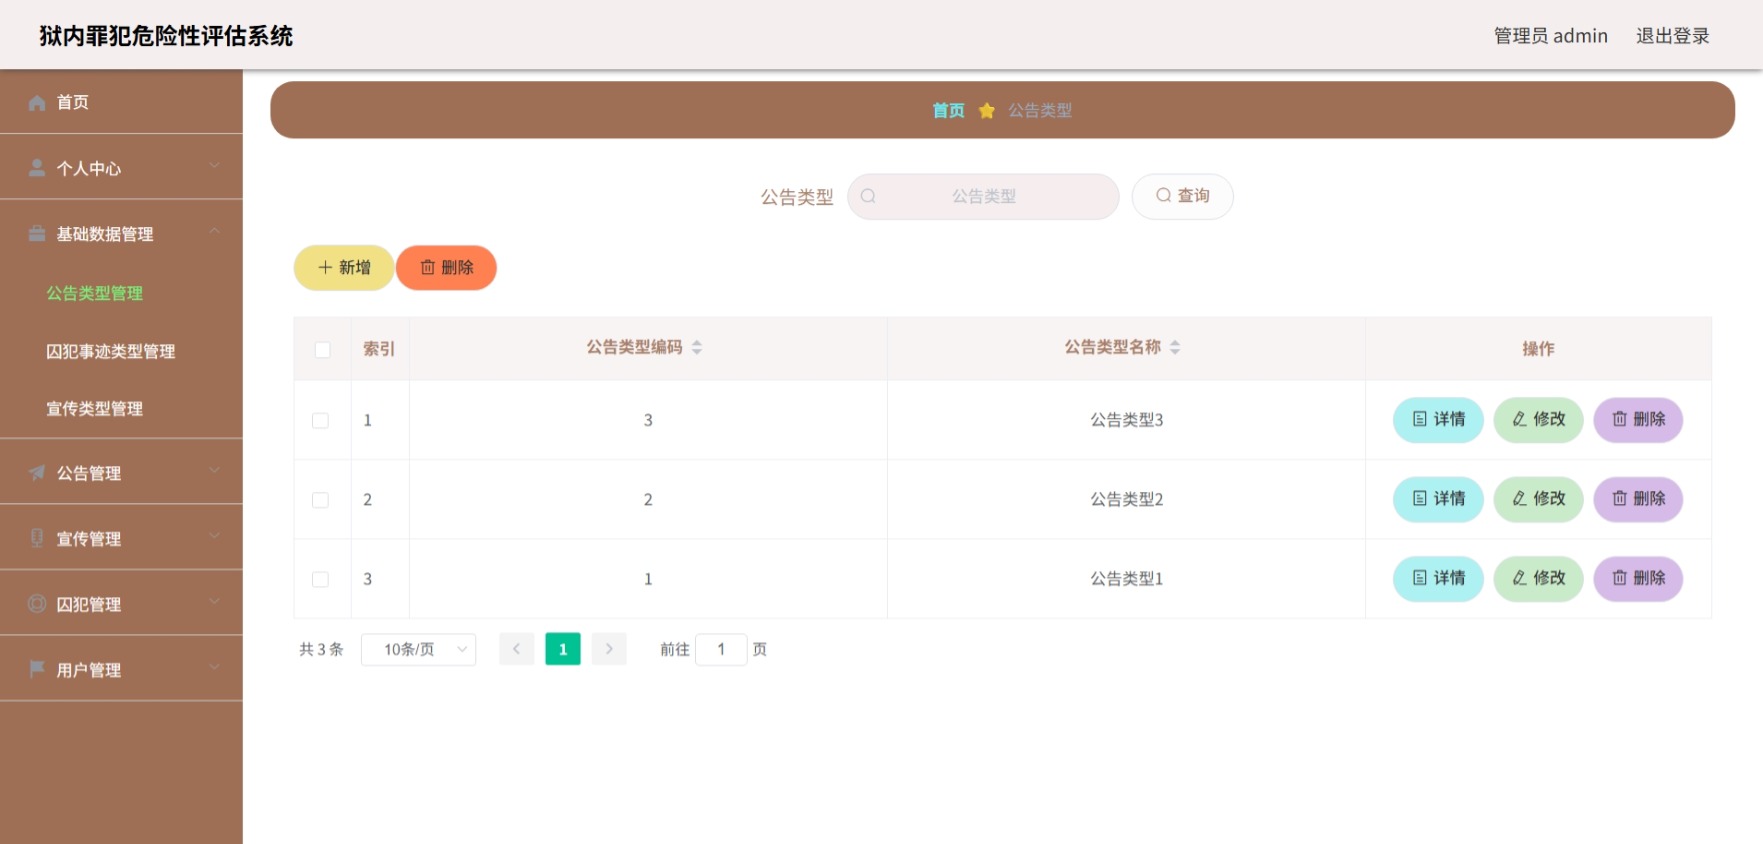
Task: Expand the 囚犯管理 menu chevron
Action: coord(214,601)
